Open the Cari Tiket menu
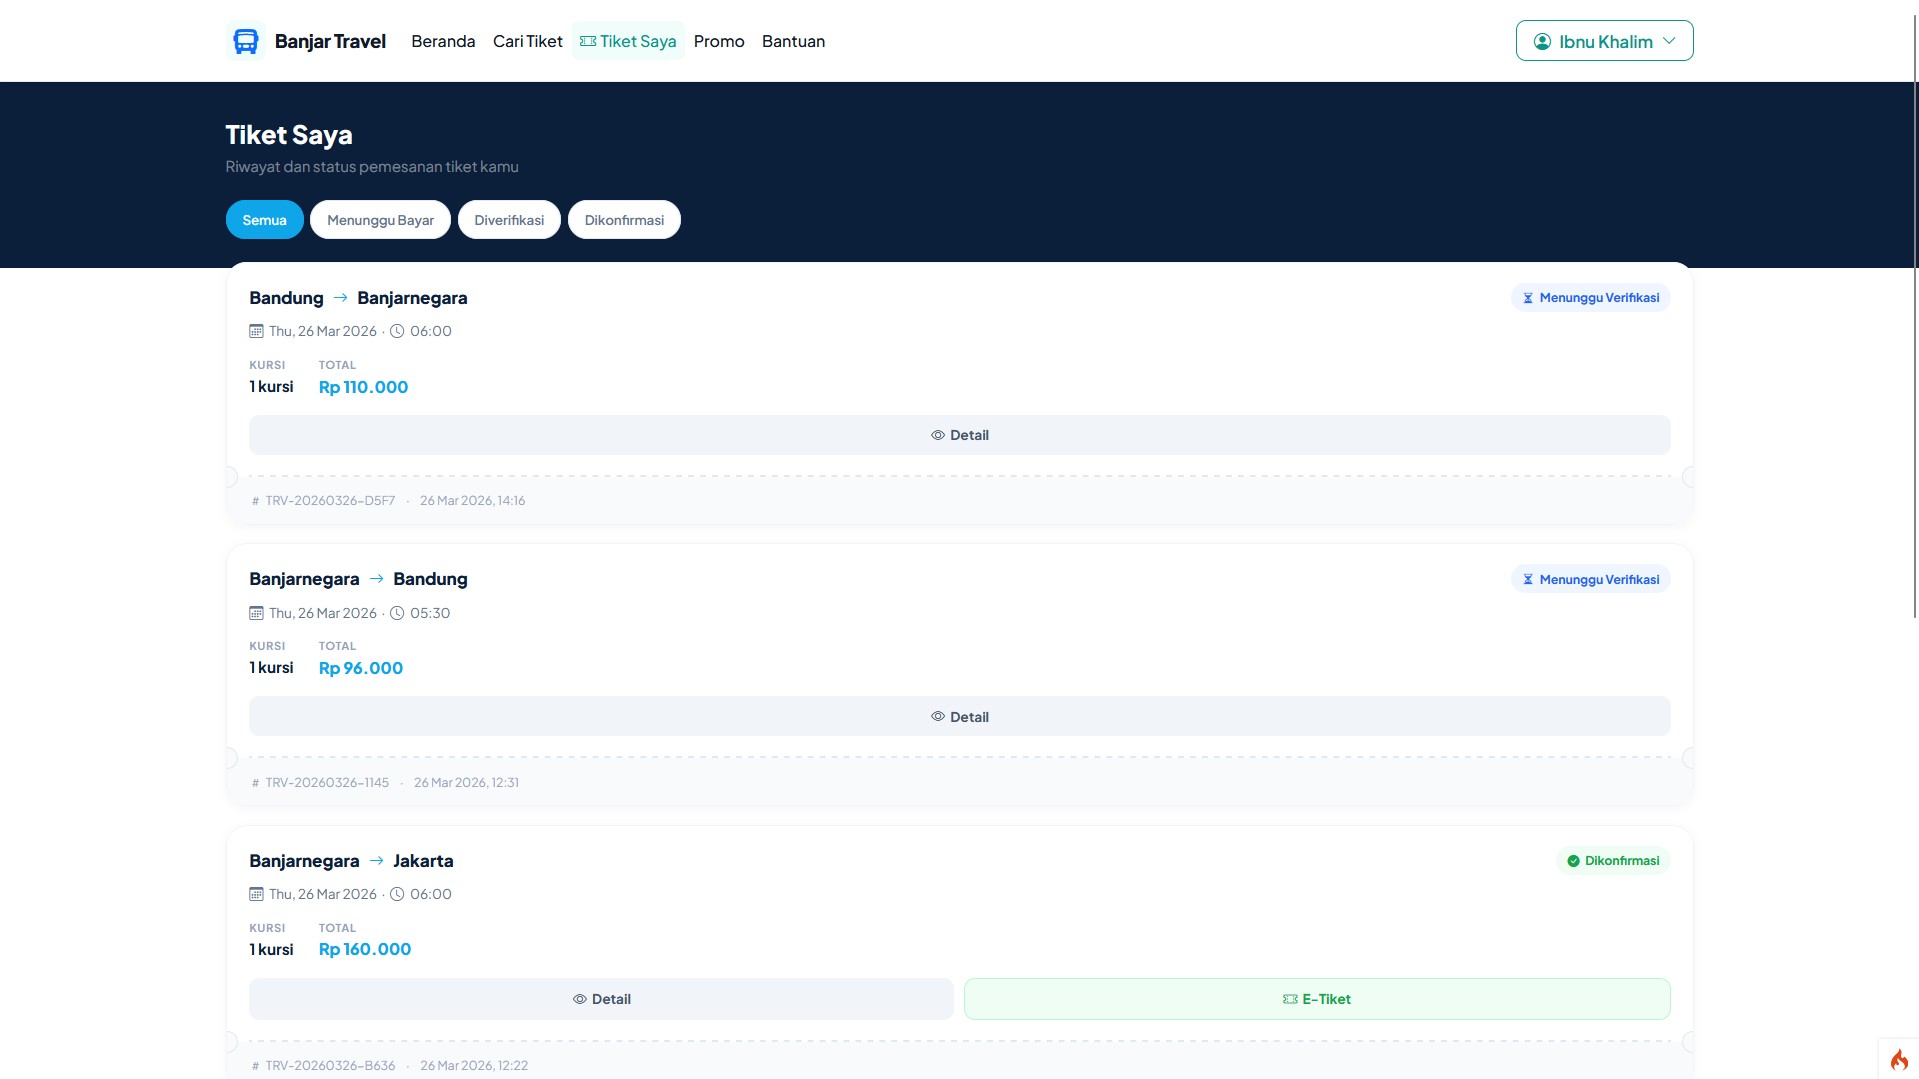Screen dimensions: 1919x1079 coord(527,41)
